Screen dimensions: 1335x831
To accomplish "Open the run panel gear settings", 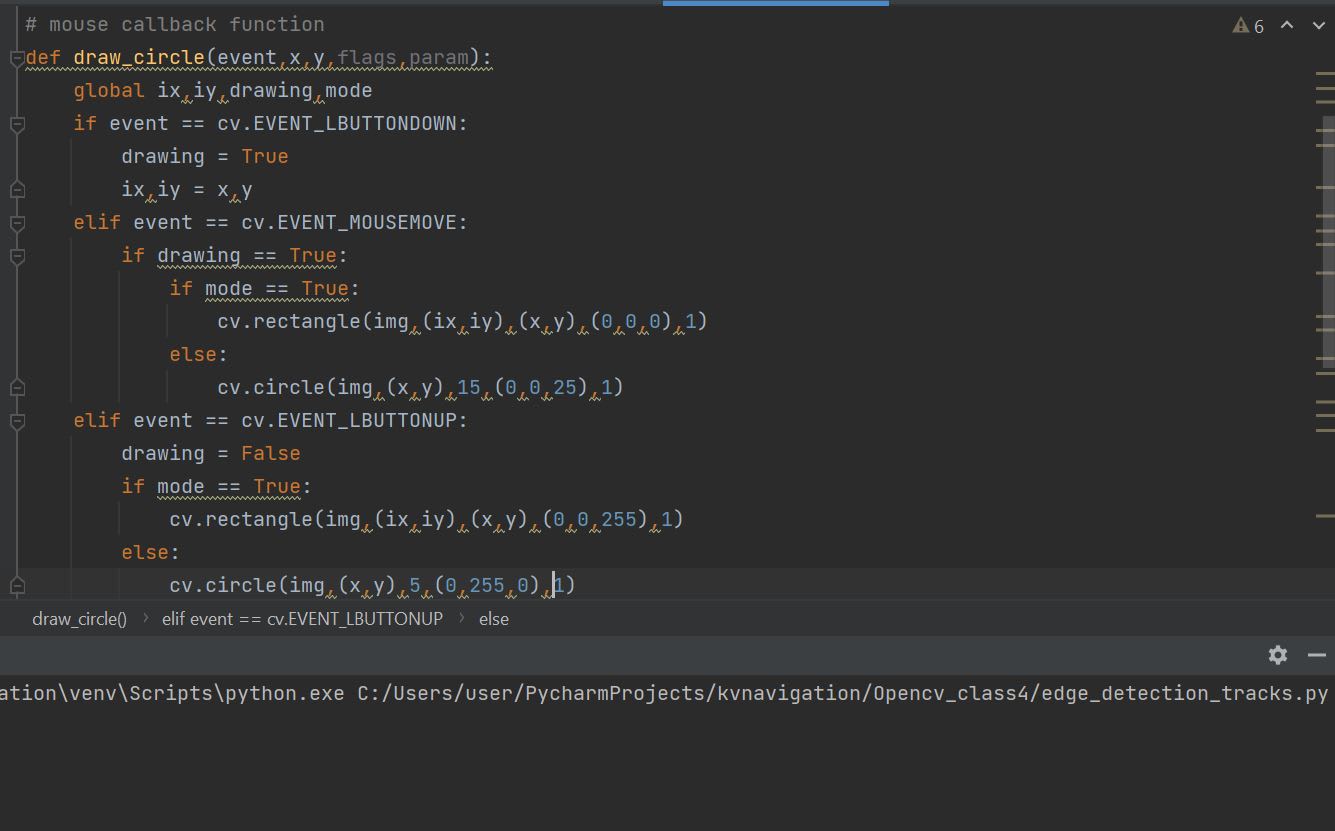I will point(1277,655).
